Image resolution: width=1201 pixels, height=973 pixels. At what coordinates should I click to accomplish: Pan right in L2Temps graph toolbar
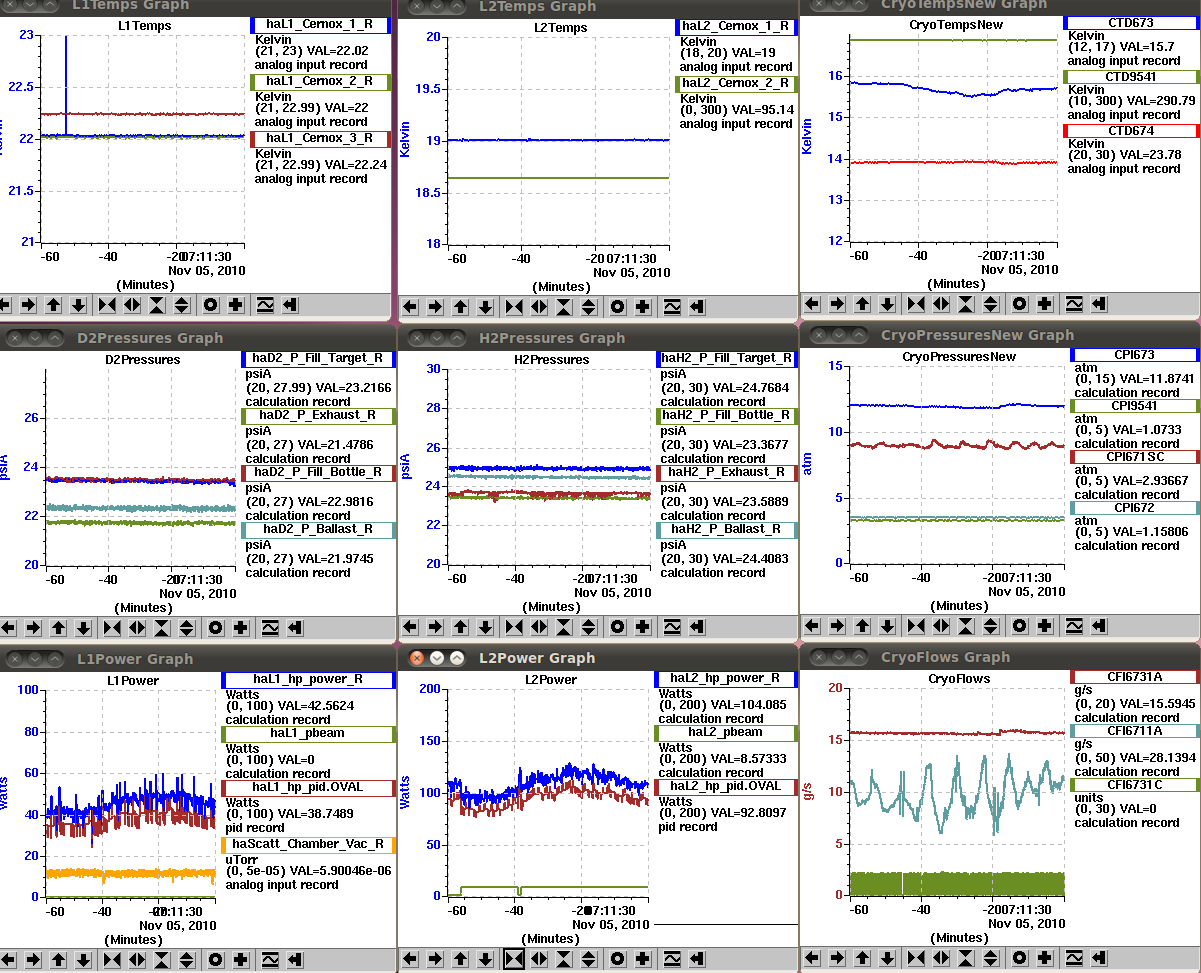[434, 307]
